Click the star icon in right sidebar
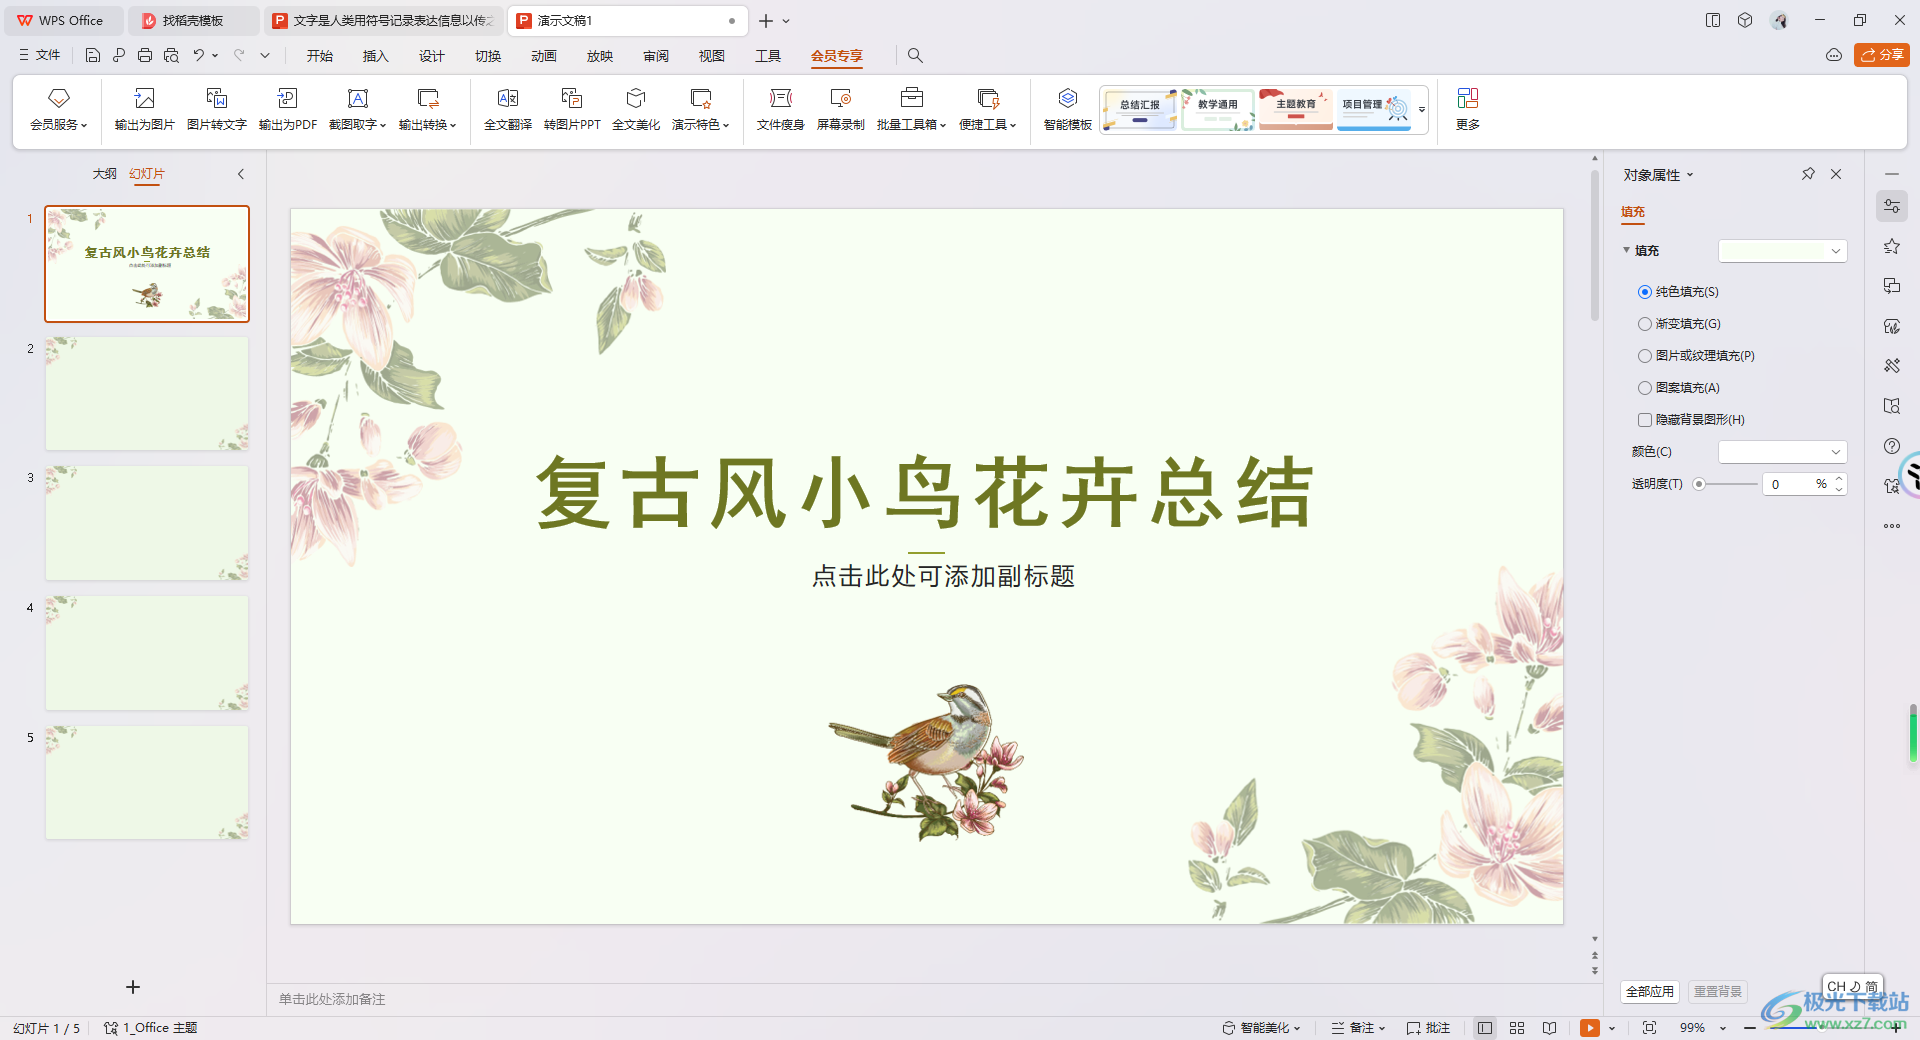Image resolution: width=1920 pixels, height=1040 pixels. pos(1892,246)
